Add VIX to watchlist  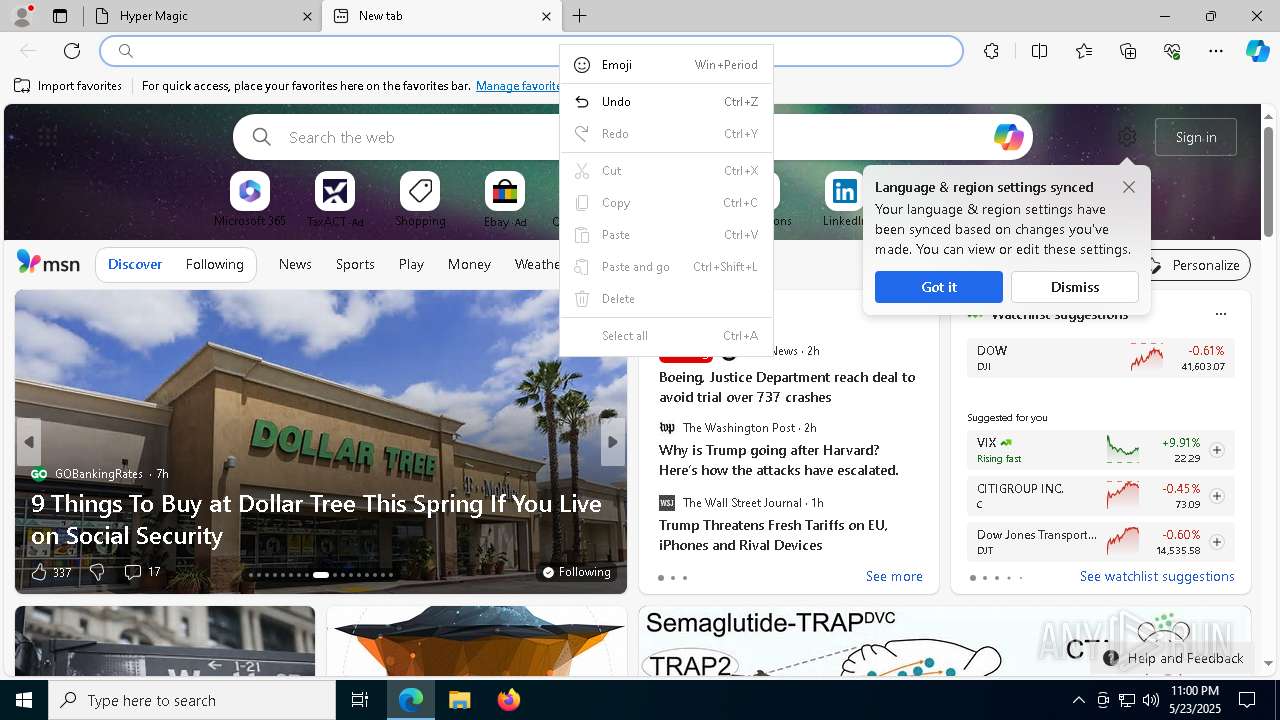coord(1217,450)
